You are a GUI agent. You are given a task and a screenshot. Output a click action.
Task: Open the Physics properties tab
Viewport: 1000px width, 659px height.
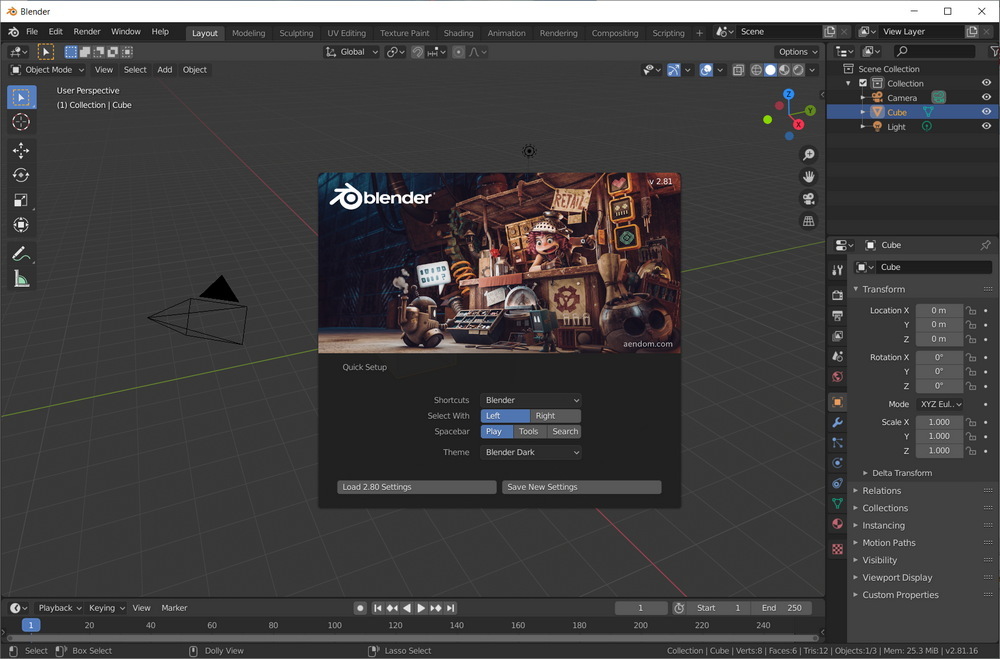point(837,463)
